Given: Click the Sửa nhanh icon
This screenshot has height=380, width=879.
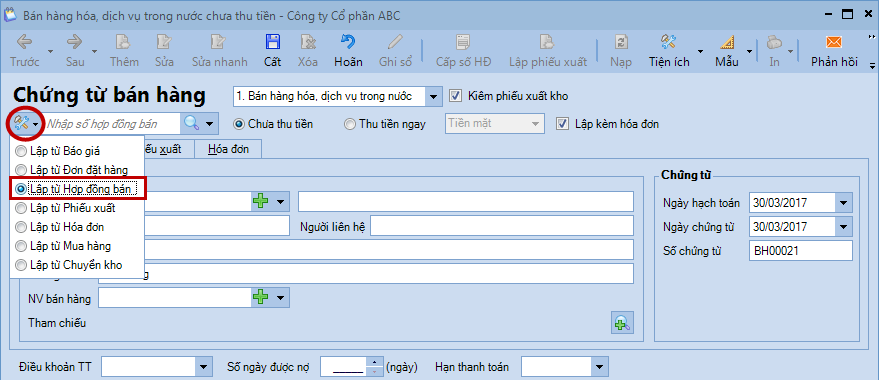Looking at the screenshot, I should click(x=219, y=42).
